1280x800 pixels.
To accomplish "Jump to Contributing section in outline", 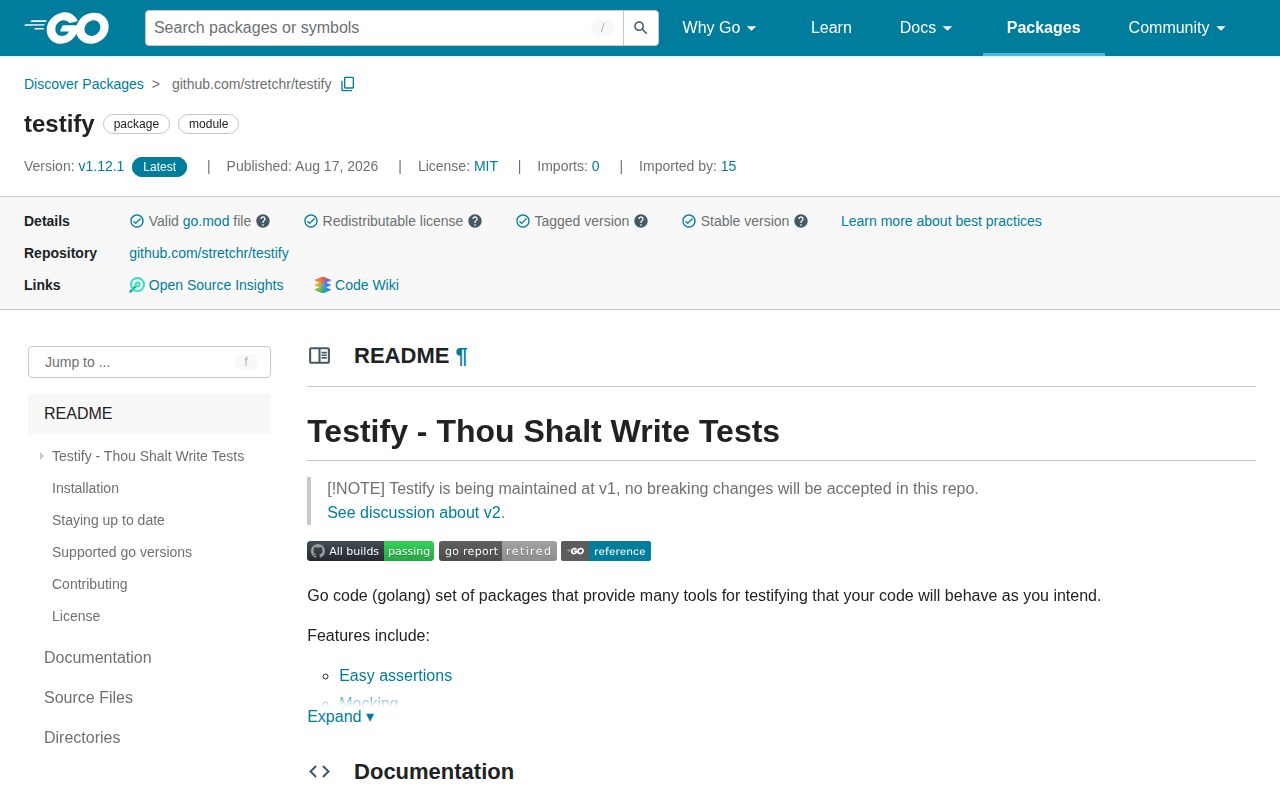I will pyautogui.click(x=90, y=584).
